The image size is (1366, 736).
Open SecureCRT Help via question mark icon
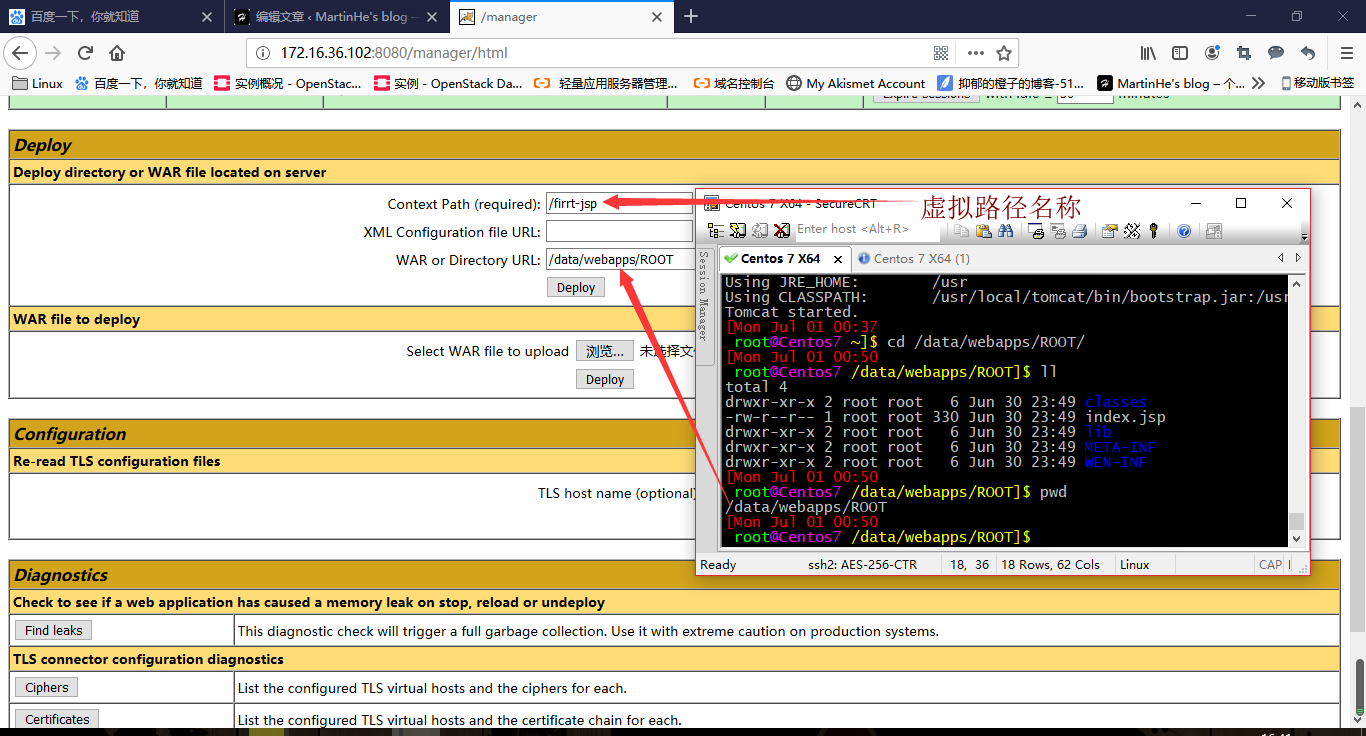(x=1184, y=231)
